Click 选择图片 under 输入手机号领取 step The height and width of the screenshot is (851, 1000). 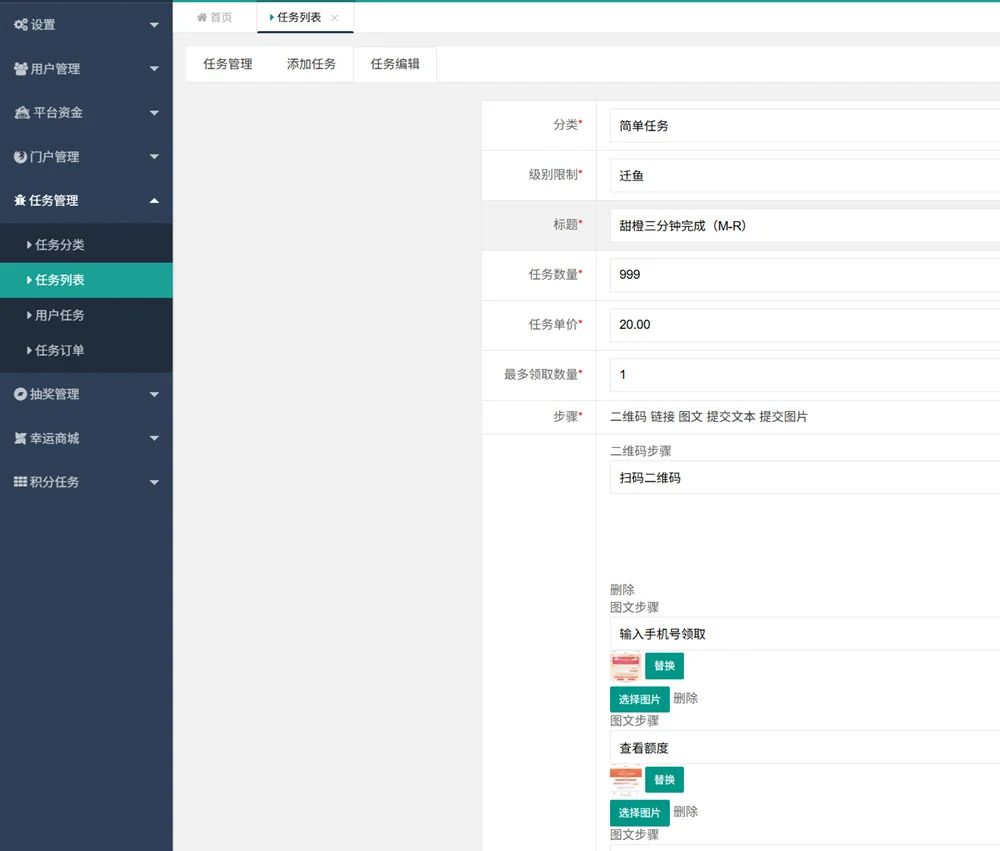click(x=640, y=699)
